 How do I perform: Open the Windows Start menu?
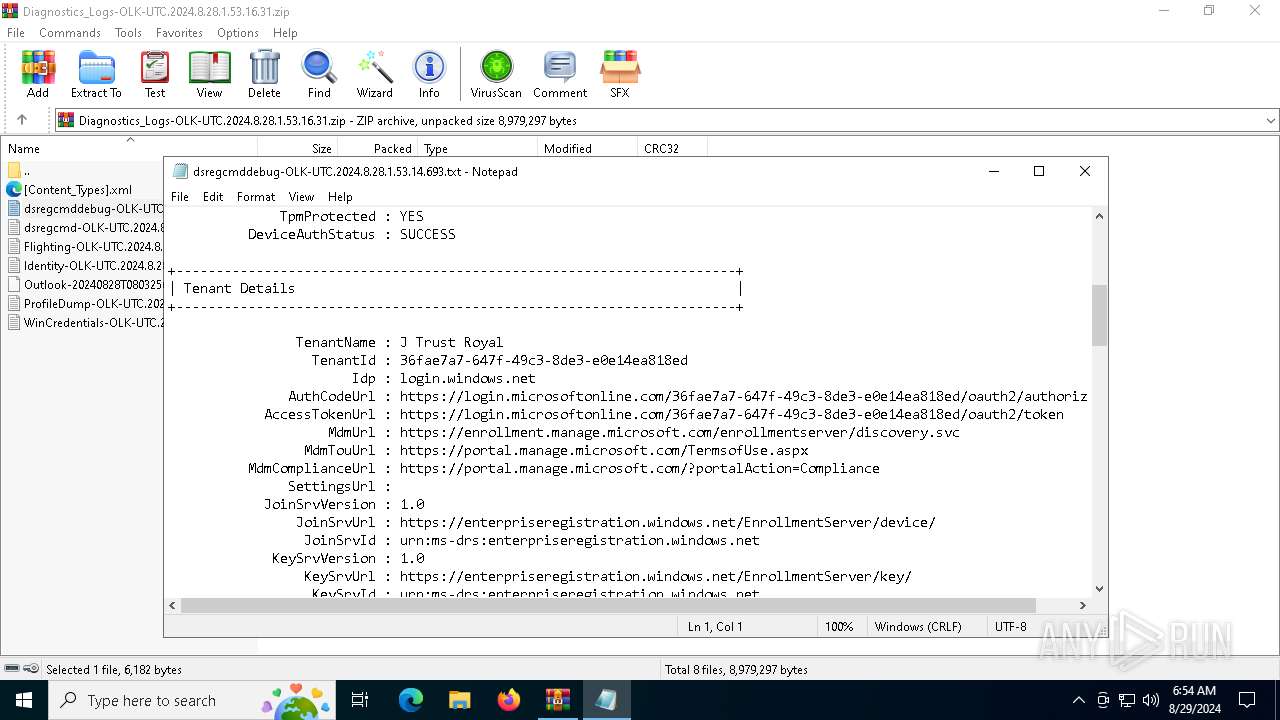tap(24, 700)
